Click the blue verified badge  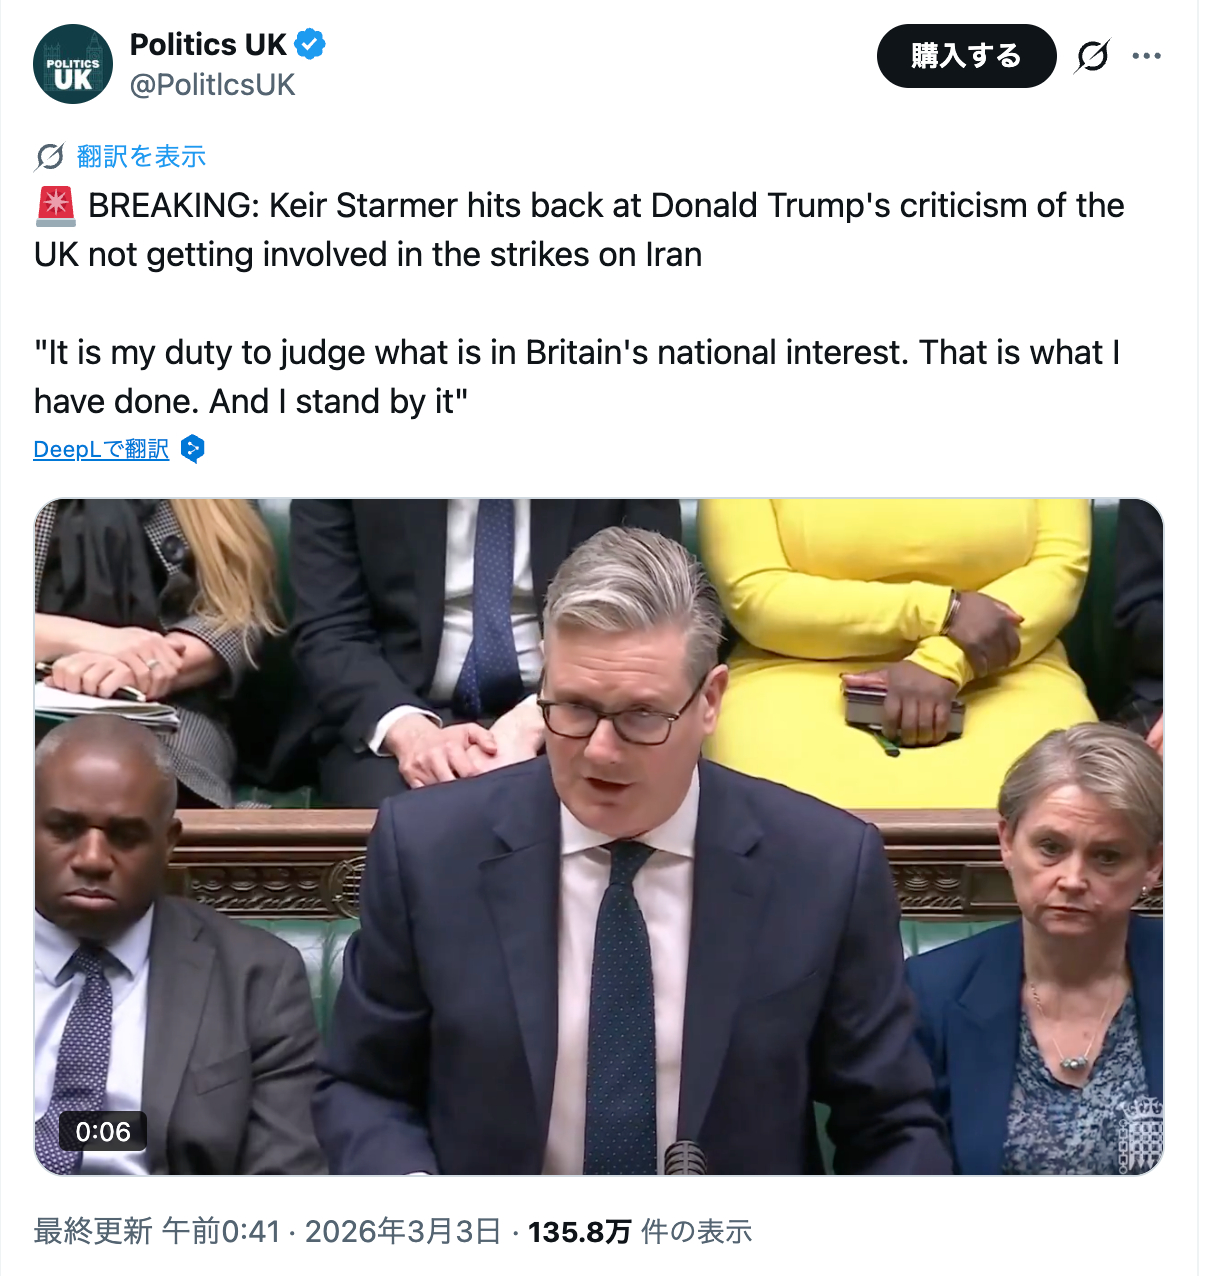[309, 45]
